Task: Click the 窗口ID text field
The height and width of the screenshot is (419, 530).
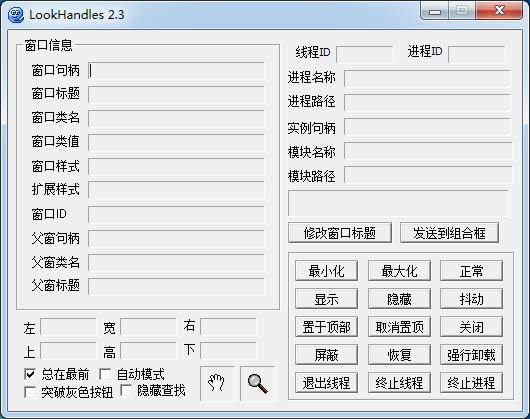Action: click(x=176, y=215)
